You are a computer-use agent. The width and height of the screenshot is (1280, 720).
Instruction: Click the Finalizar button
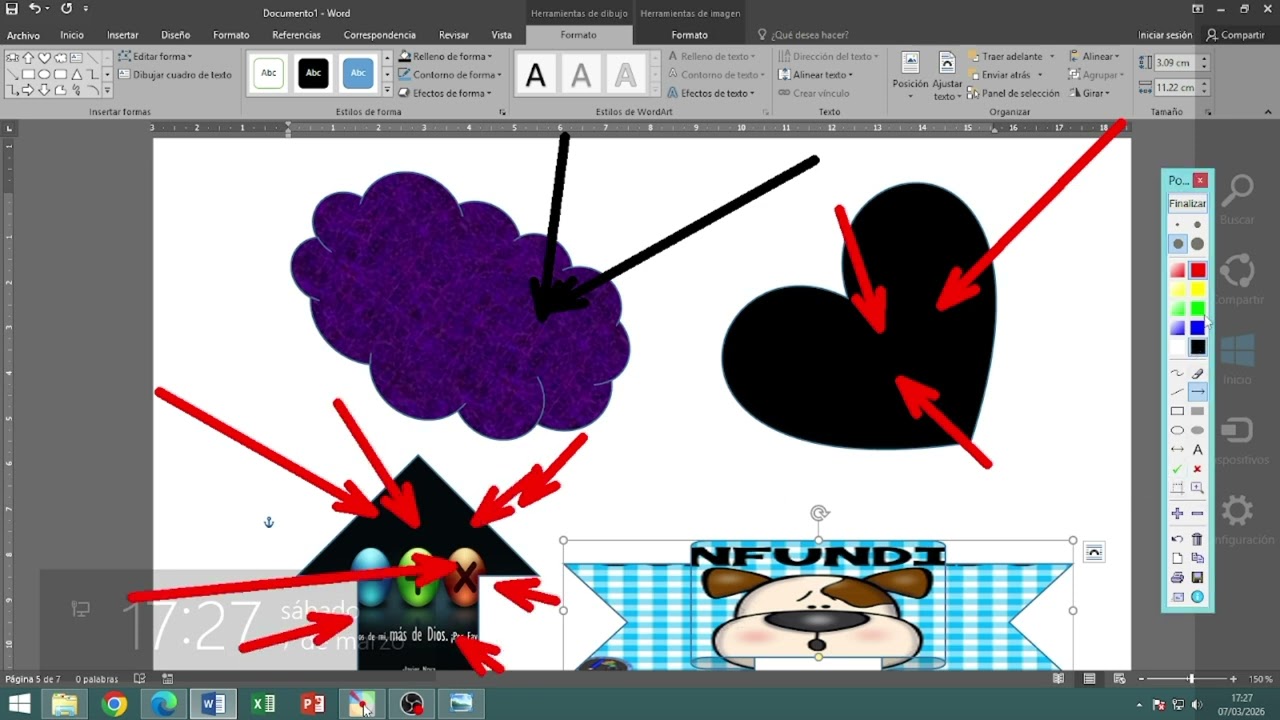click(1188, 203)
